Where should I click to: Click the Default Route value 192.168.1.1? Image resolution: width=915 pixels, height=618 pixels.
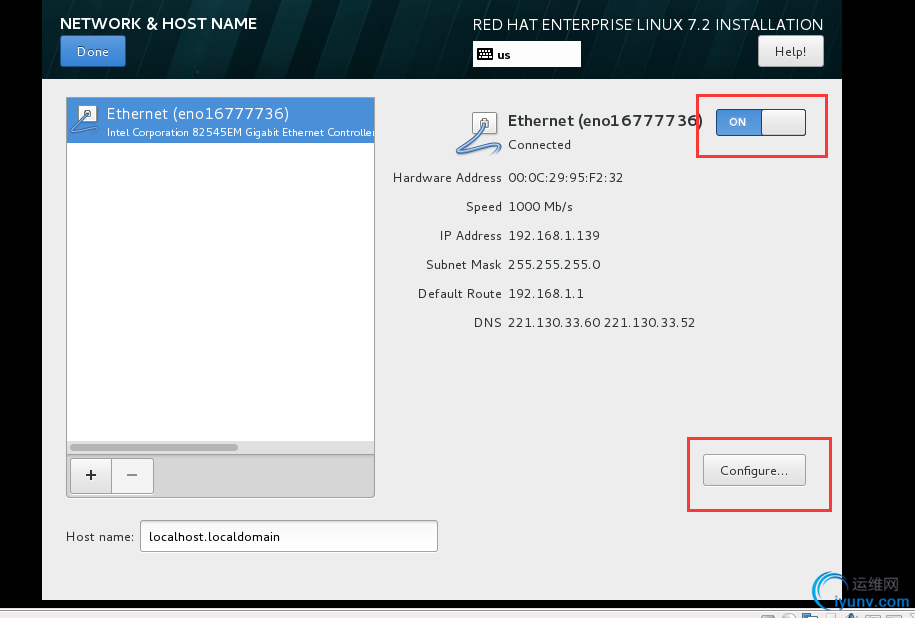click(546, 294)
